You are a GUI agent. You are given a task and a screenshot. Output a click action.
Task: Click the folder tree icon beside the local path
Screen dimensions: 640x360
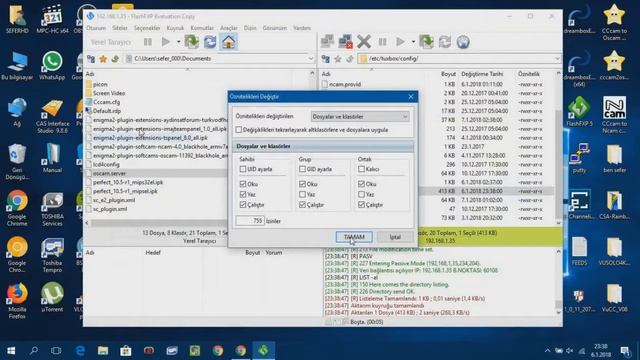[91, 59]
